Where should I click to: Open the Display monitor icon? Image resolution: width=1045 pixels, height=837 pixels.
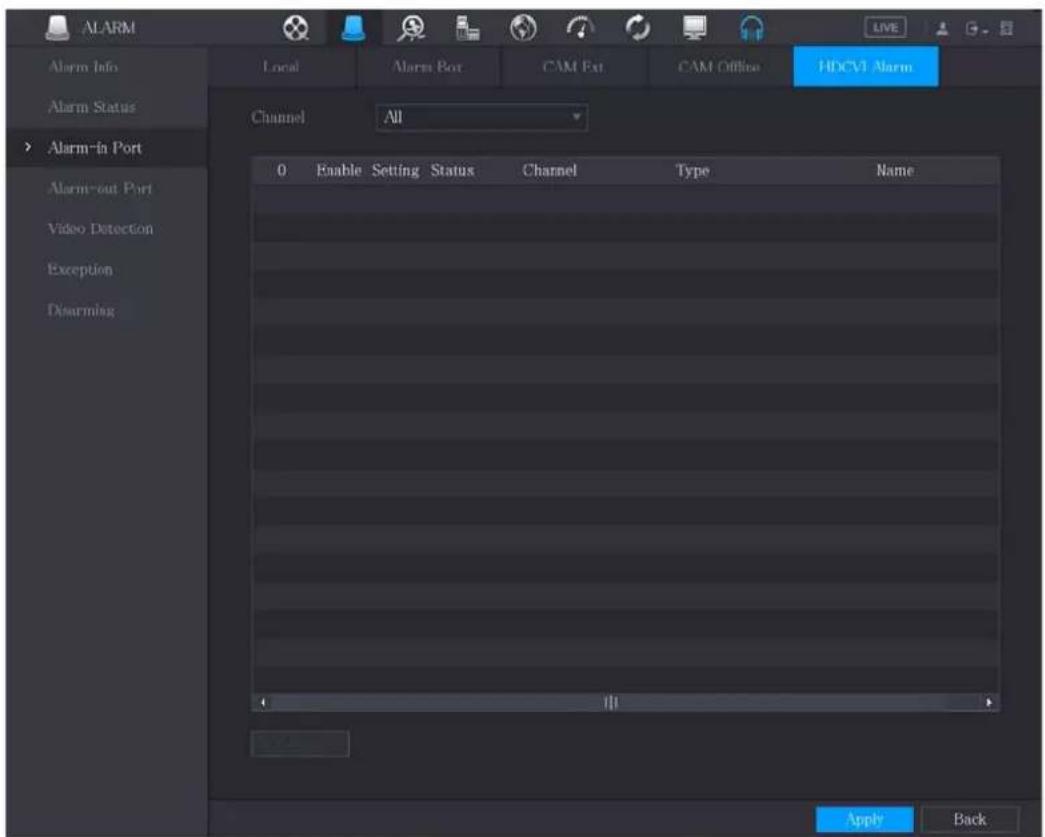point(694,28)
